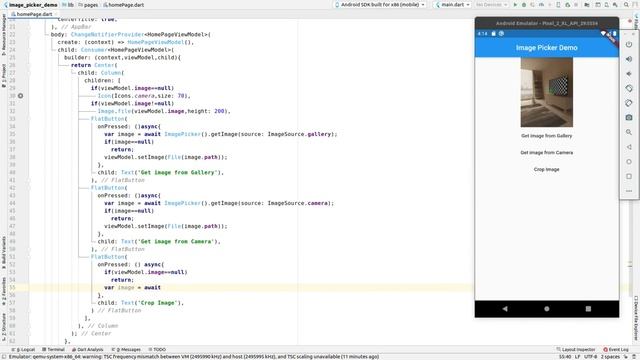Click image_picker_demo project breadcrumb

pos(31,5)
